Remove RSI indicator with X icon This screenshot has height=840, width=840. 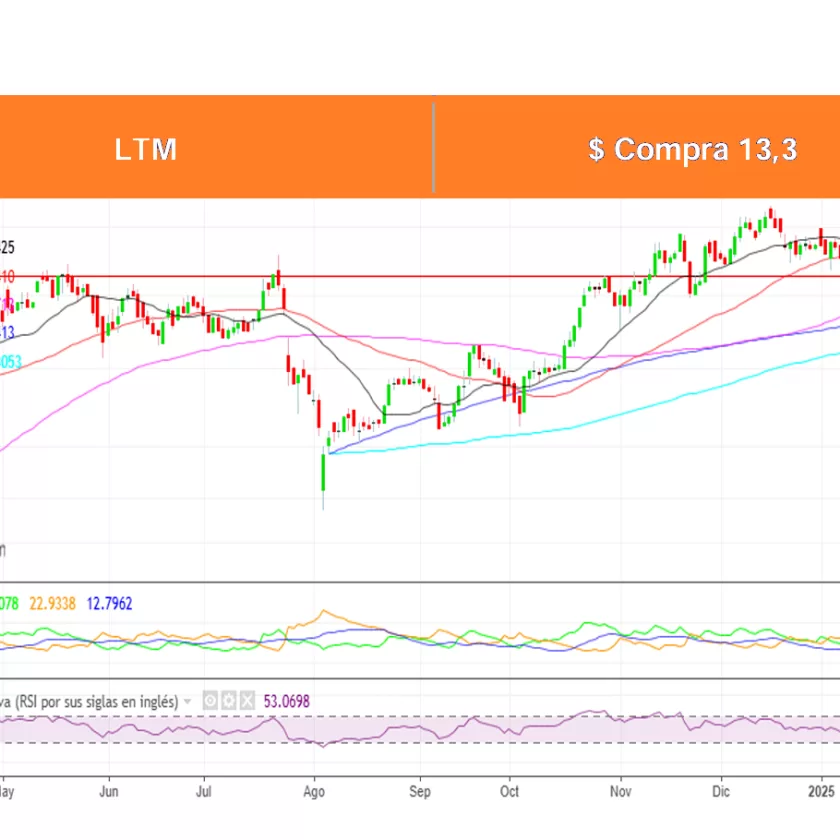pyautogui.click(x=247, y=701)
